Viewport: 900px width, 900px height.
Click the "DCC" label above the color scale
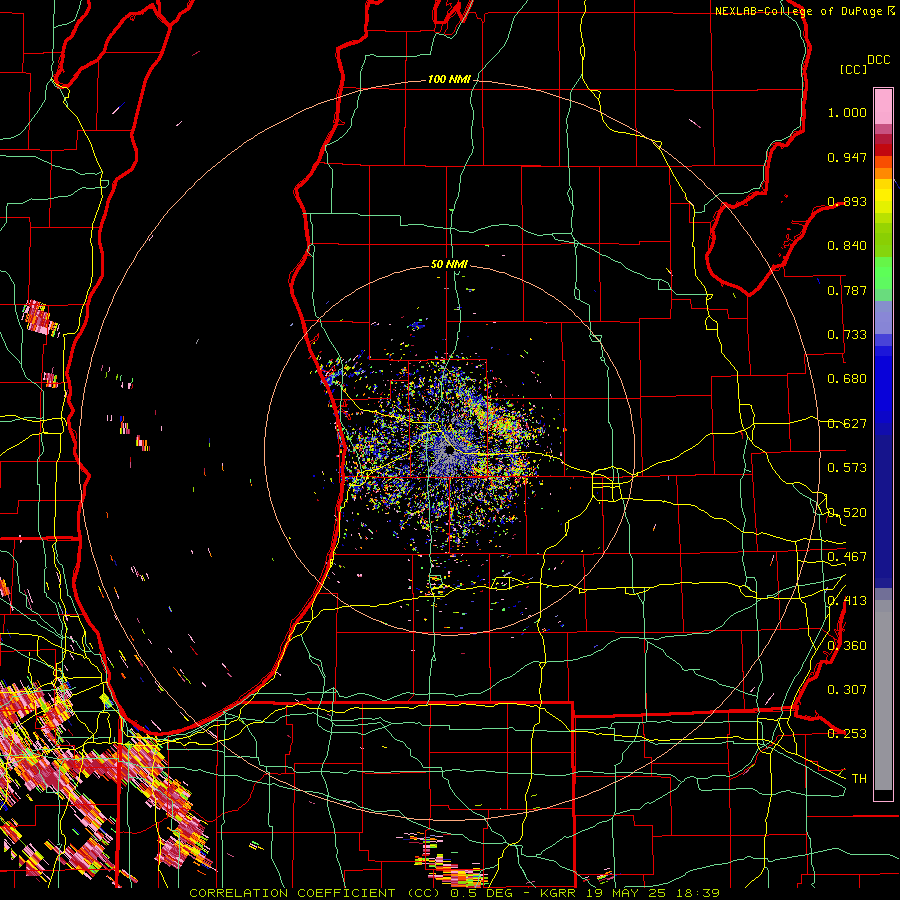(878, 60)
